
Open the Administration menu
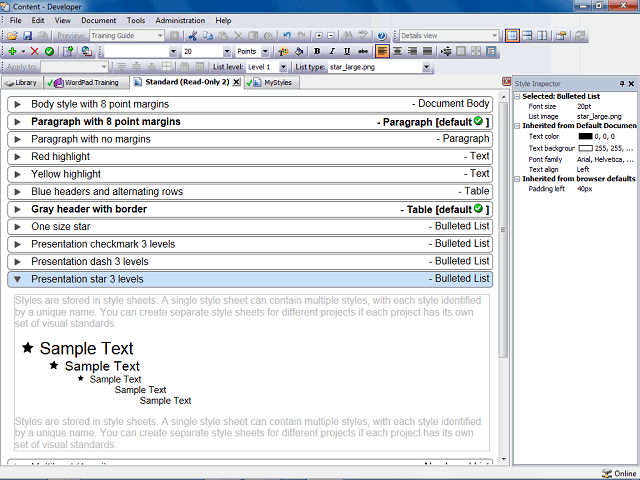(180, 20)
